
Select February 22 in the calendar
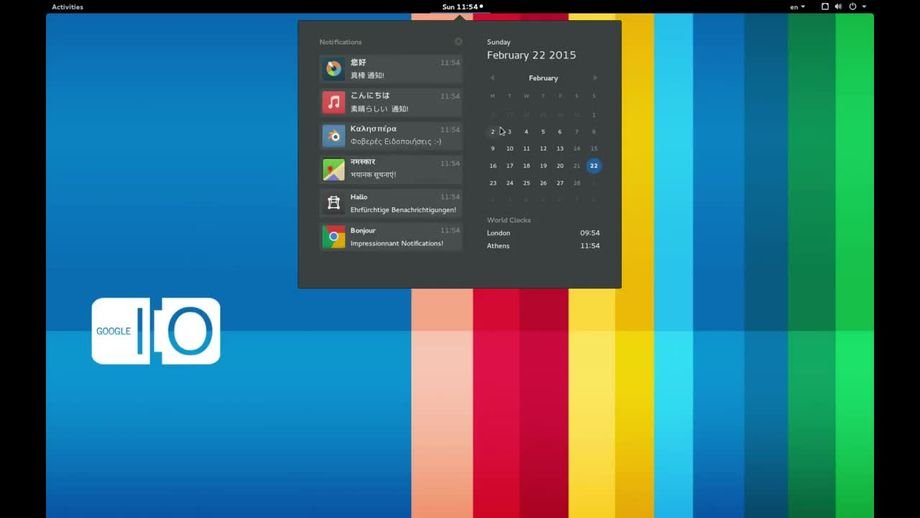[x=594, y=166]
